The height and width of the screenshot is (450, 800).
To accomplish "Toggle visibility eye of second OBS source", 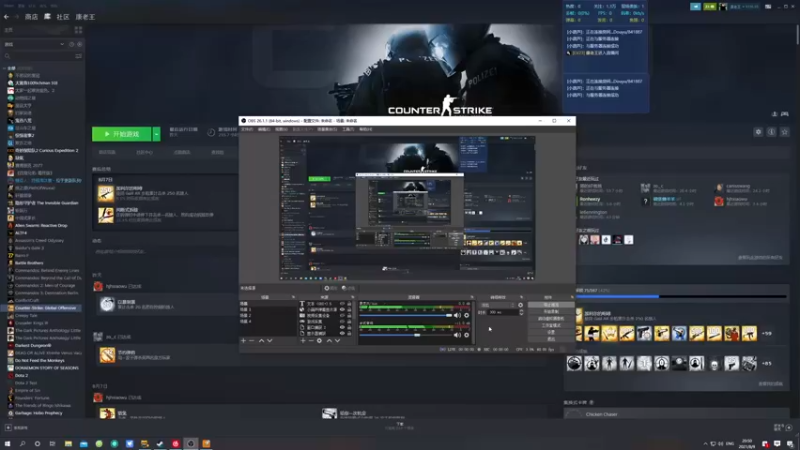I will click(x=342, y=310).
